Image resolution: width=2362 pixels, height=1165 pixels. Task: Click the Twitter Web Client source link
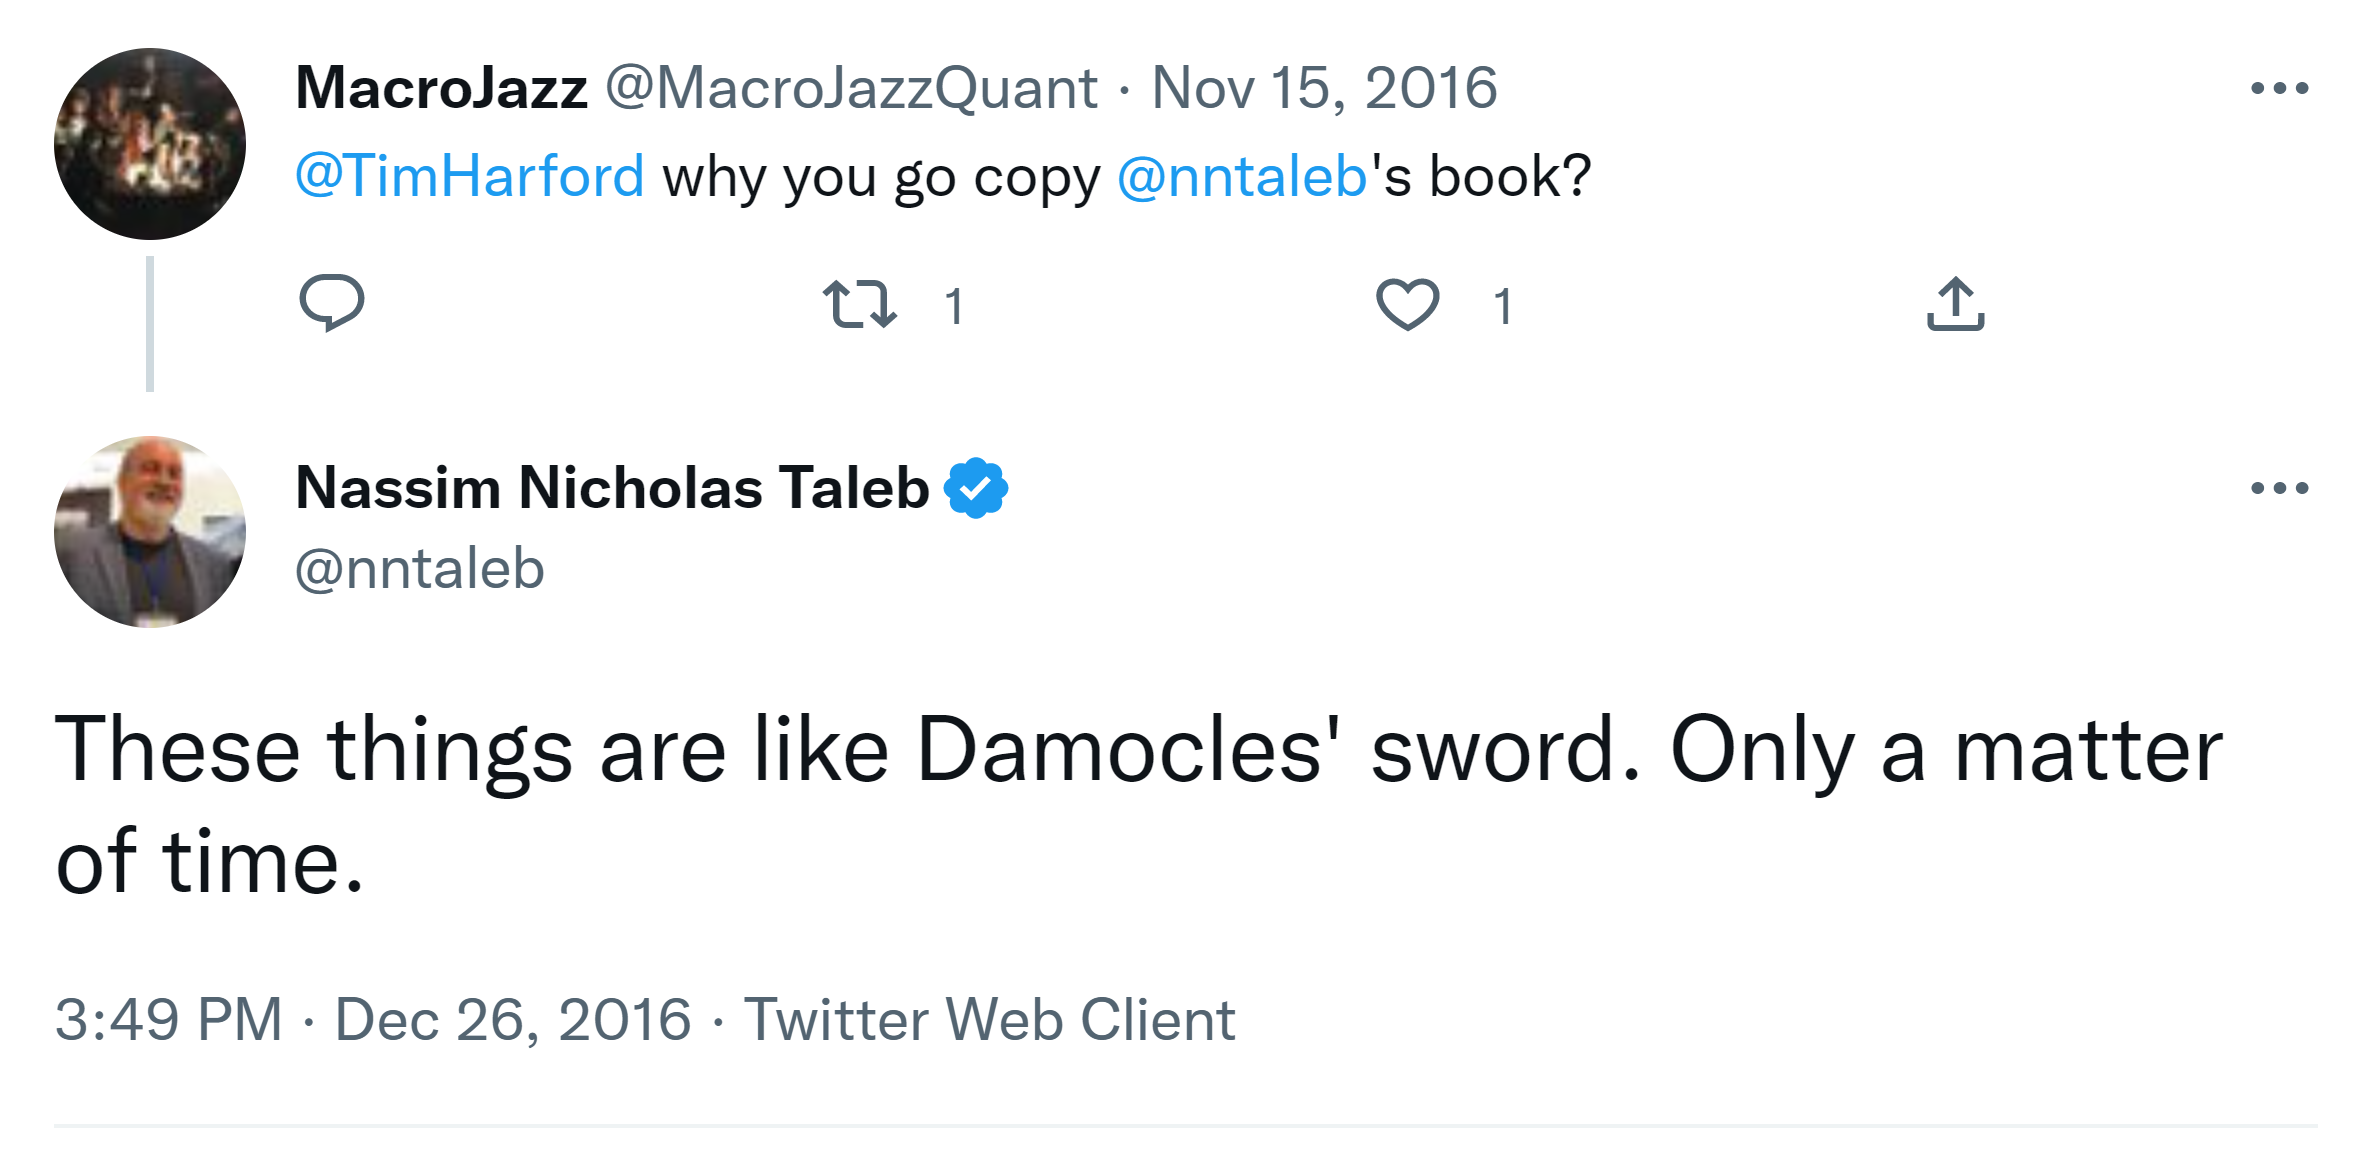989,1020
